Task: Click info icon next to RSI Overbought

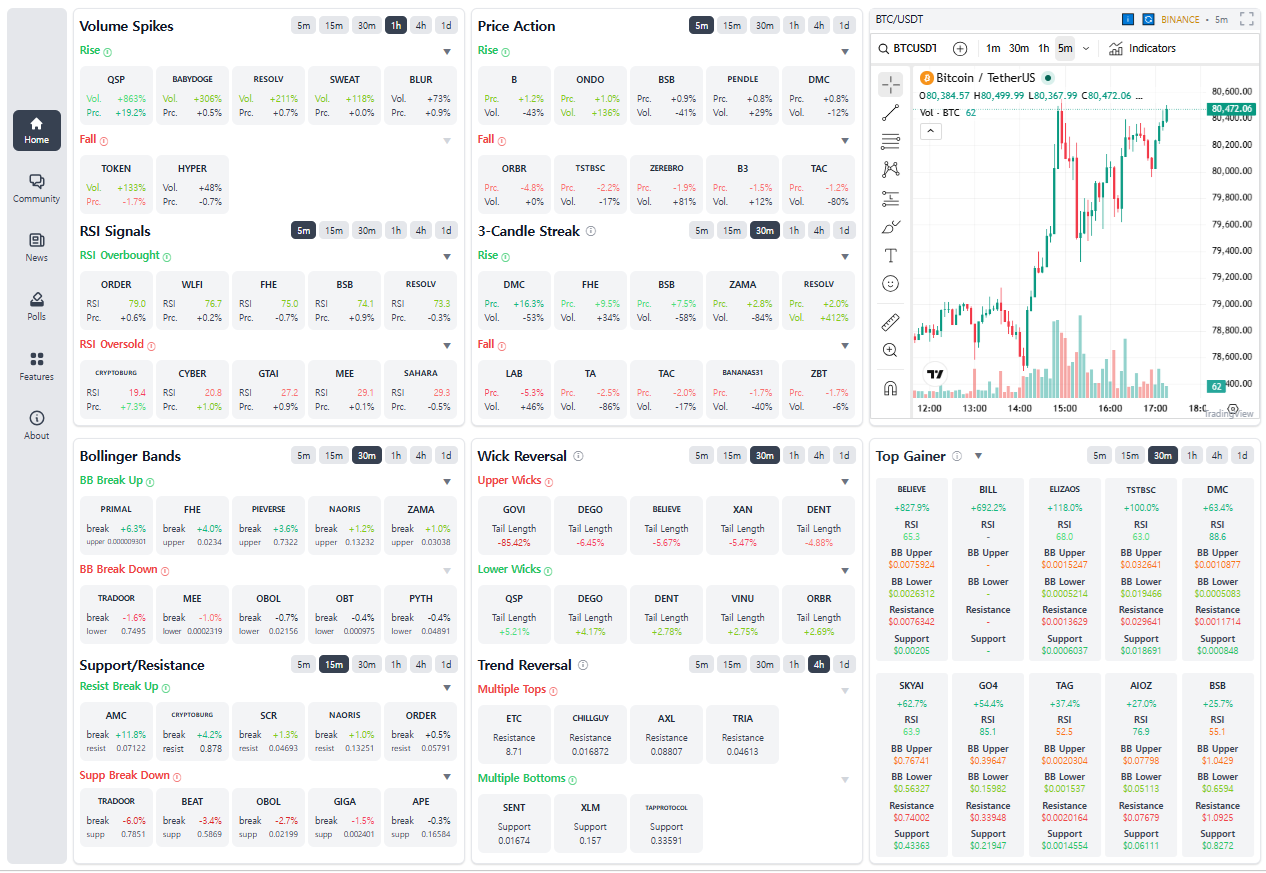Action: 167,257
